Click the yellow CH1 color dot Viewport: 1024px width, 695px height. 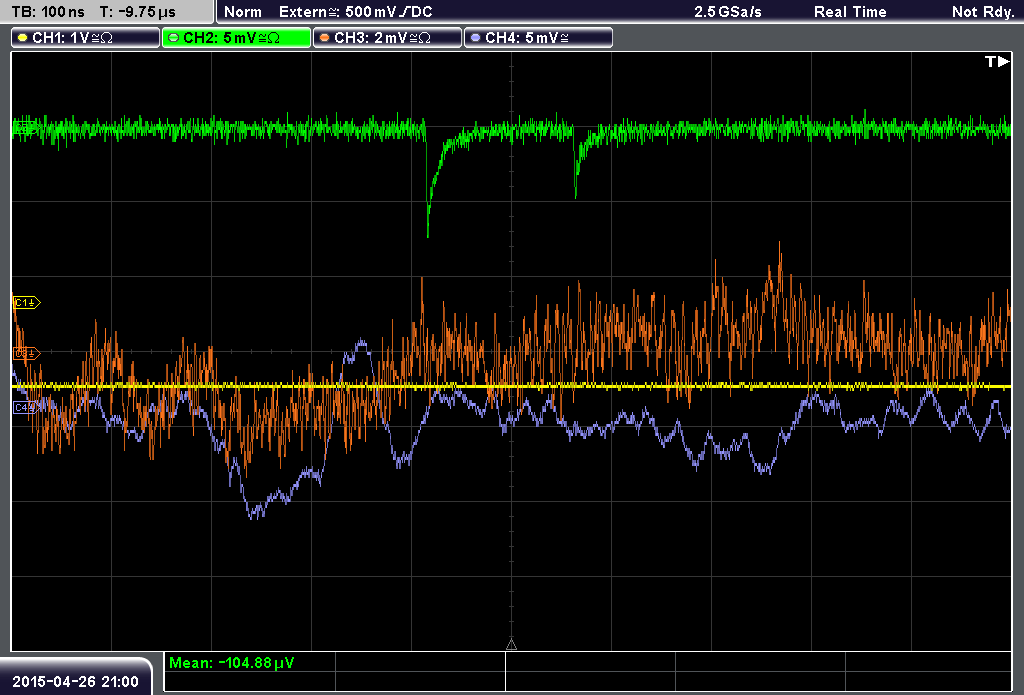[x=23, y=38]
